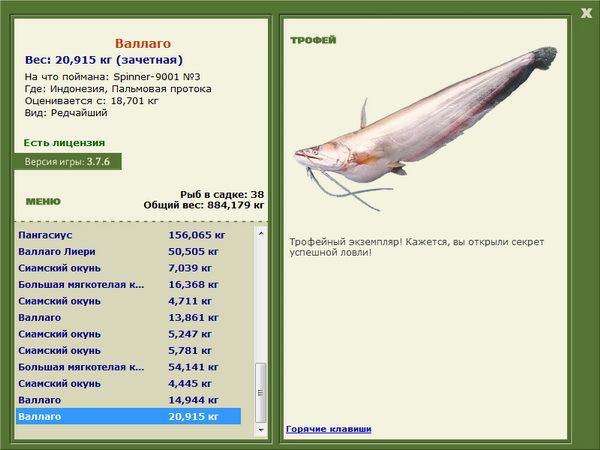Click the scrollbar up arrow in fish list
The width and height of the screenshot is (600, 450).
[261, 233]
